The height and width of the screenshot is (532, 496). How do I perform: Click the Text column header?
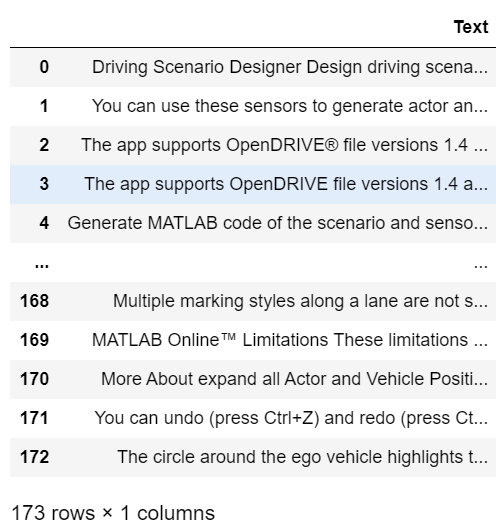tap(471, 27)
